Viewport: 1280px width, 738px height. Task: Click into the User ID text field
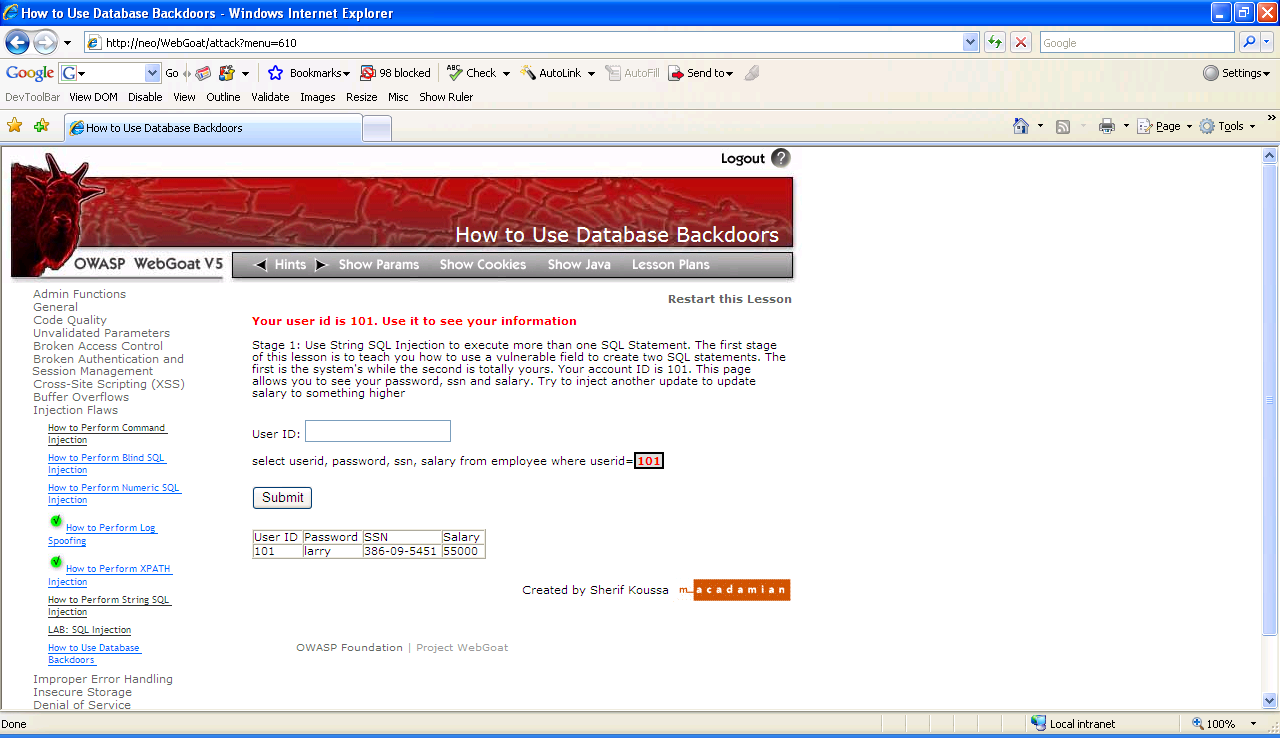tap(377, 431)
